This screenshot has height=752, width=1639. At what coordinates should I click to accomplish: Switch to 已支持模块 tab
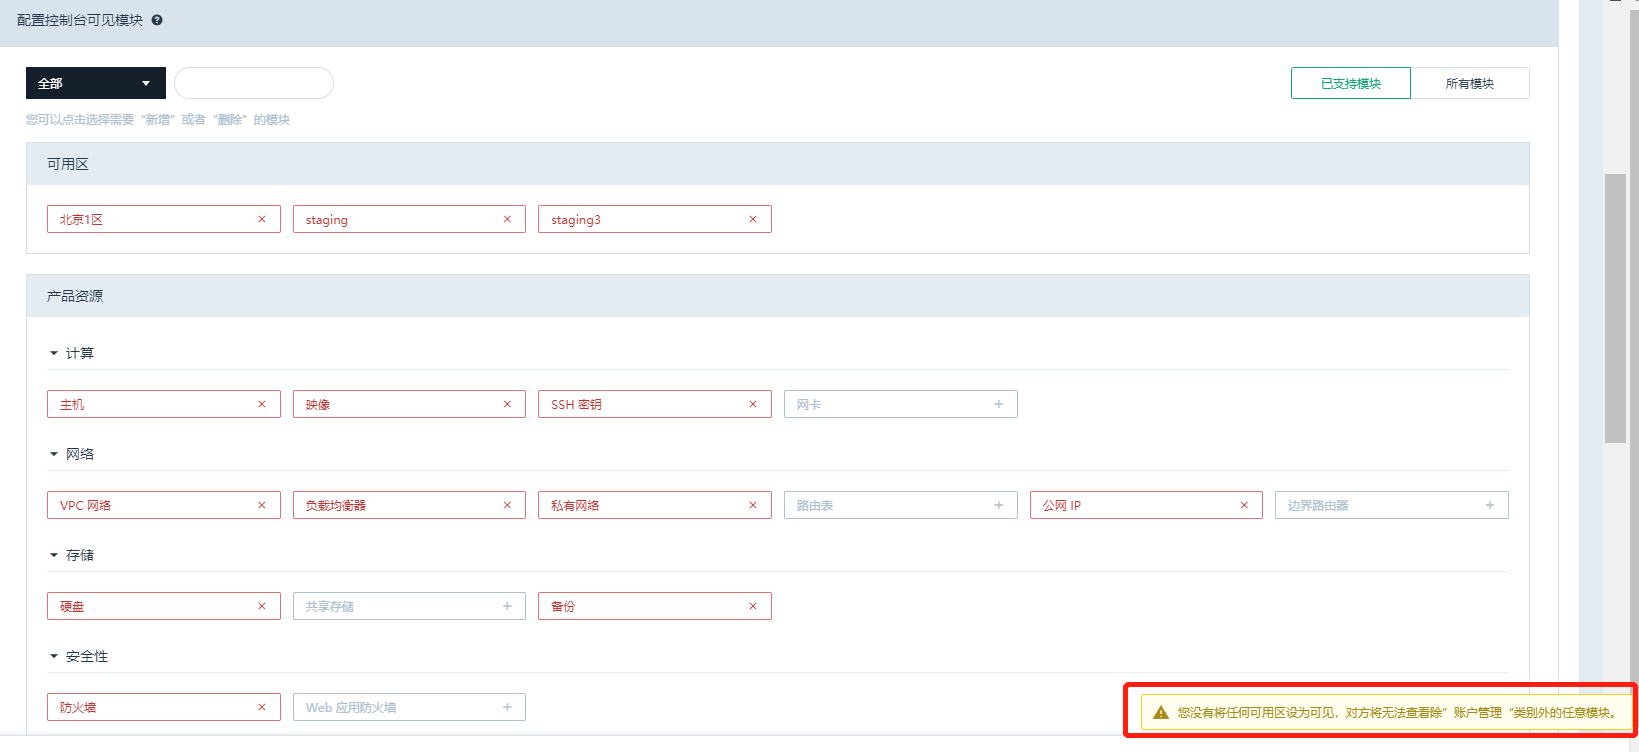click(x=1351, y=83)
